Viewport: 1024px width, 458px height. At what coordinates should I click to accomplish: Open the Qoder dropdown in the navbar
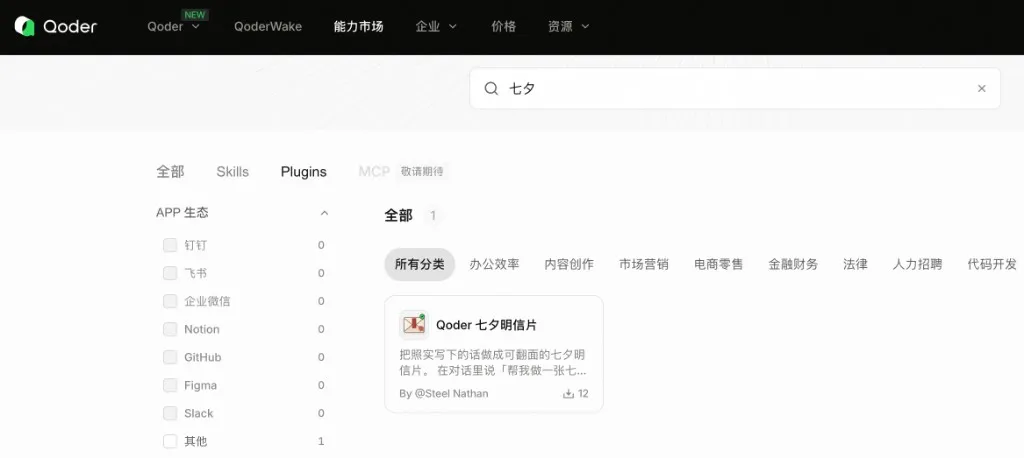tap(174, 27)
